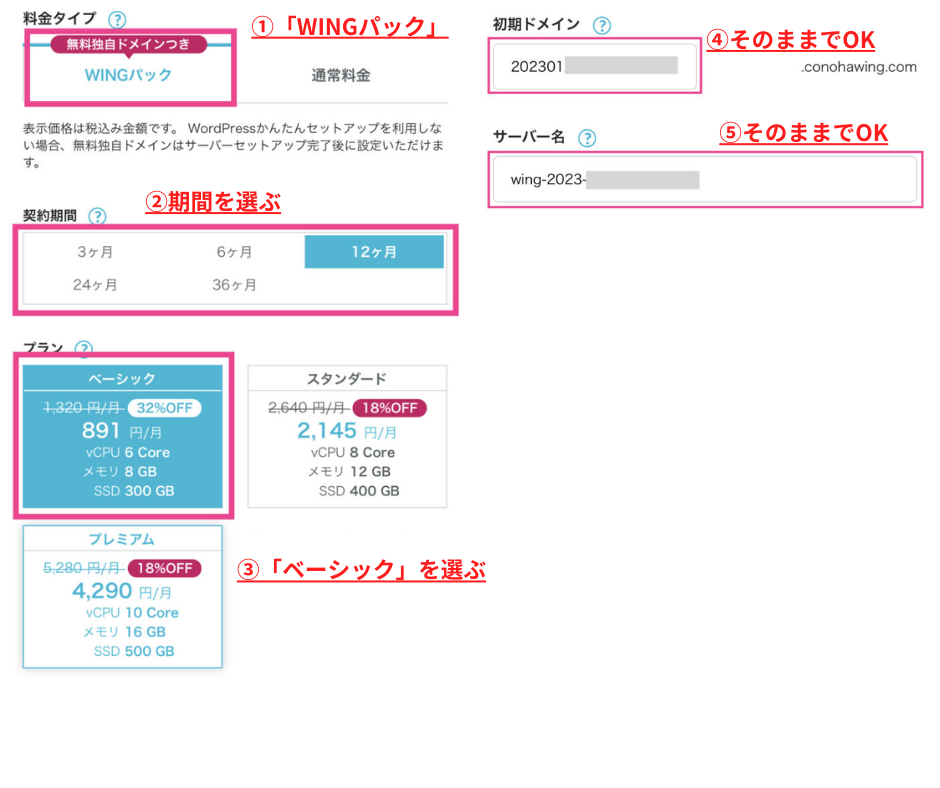The width and height of the screenshot is (940, 788).
Task: Choose the 6ヶ月 contract period
Action: point(234,252)
